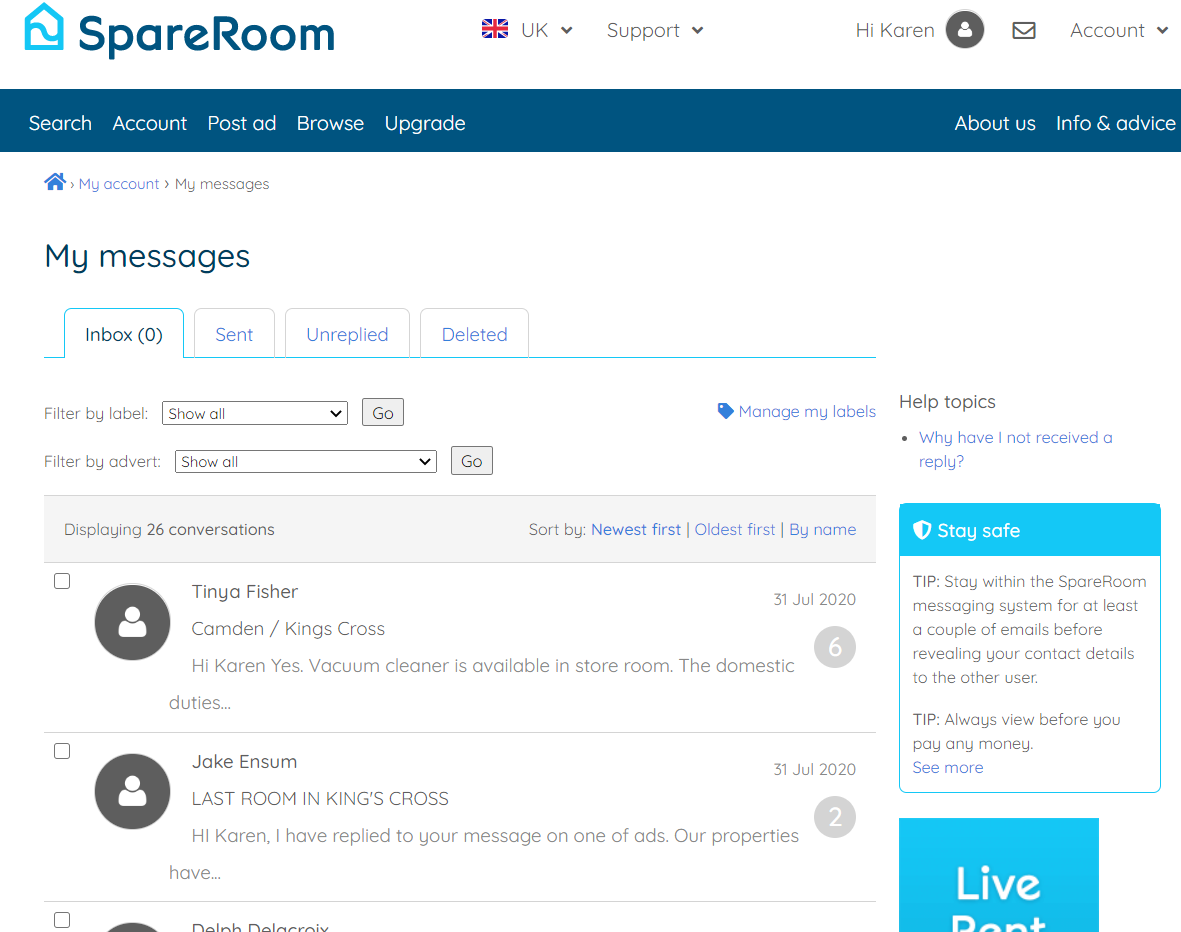Screen dimensions: 1181x932
Task: Open the Info & advice menu item
Action: pyautogui.click(x=1115, y=123)
